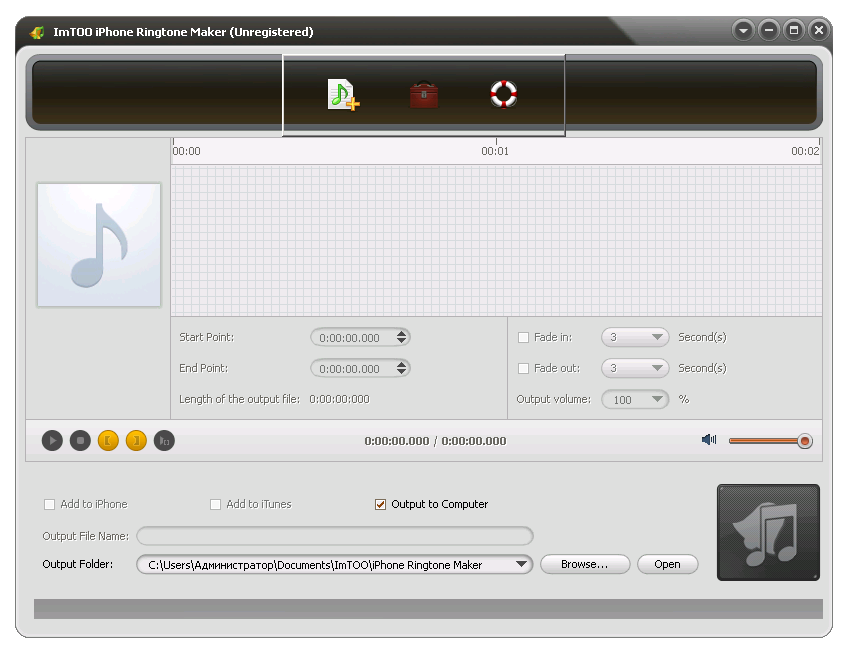Set start point with left bracket button
The height and width of the screenshot is (653, 842).
pos(108,441)
